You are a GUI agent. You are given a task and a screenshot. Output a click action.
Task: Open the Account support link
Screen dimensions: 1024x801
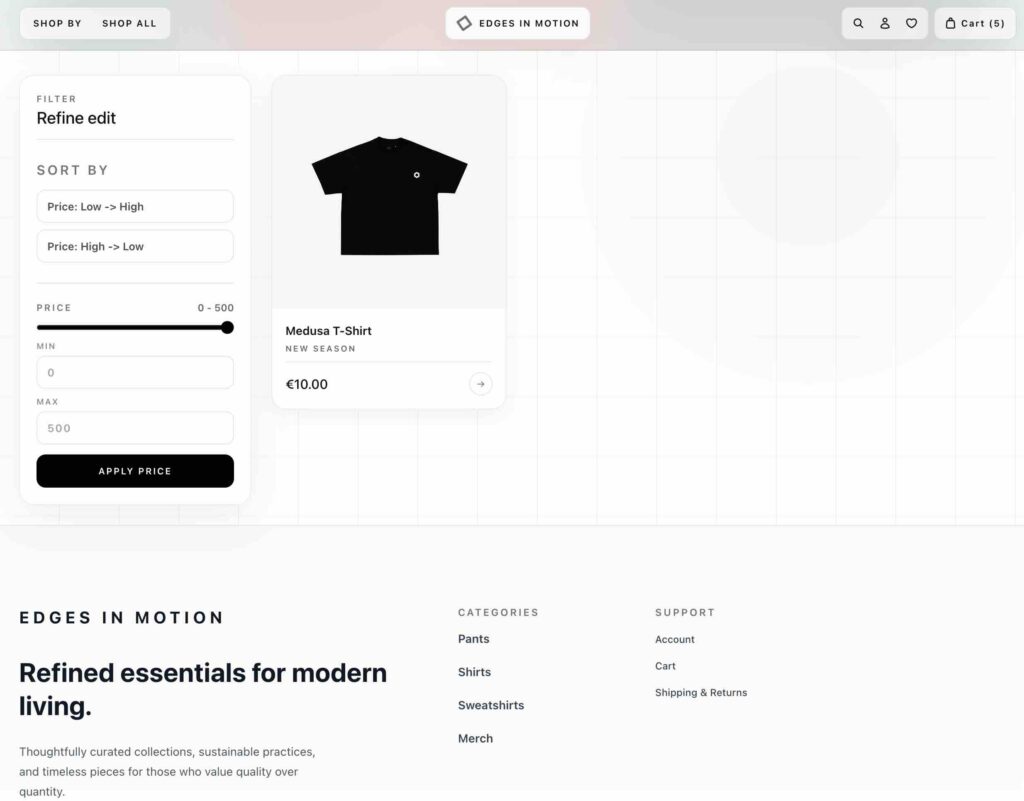click(x=675, y=639)
